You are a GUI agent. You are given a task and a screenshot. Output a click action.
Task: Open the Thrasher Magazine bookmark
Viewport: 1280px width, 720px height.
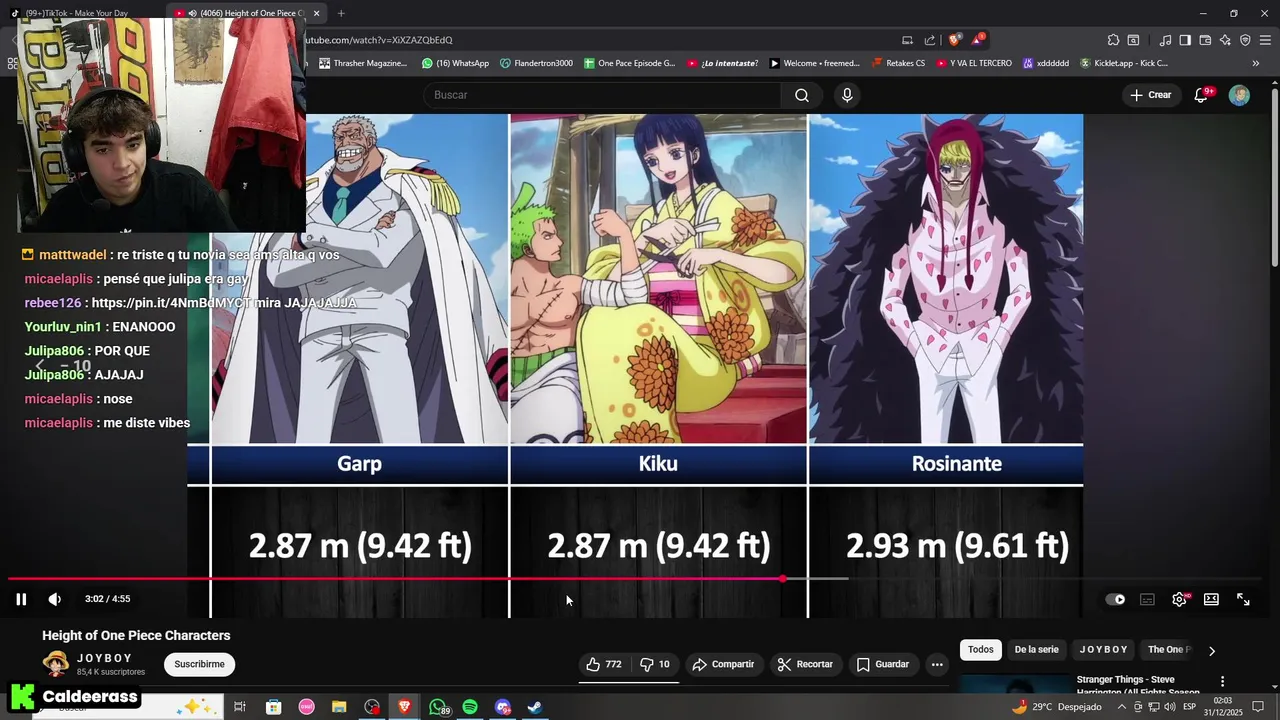[x=363, y=63]
